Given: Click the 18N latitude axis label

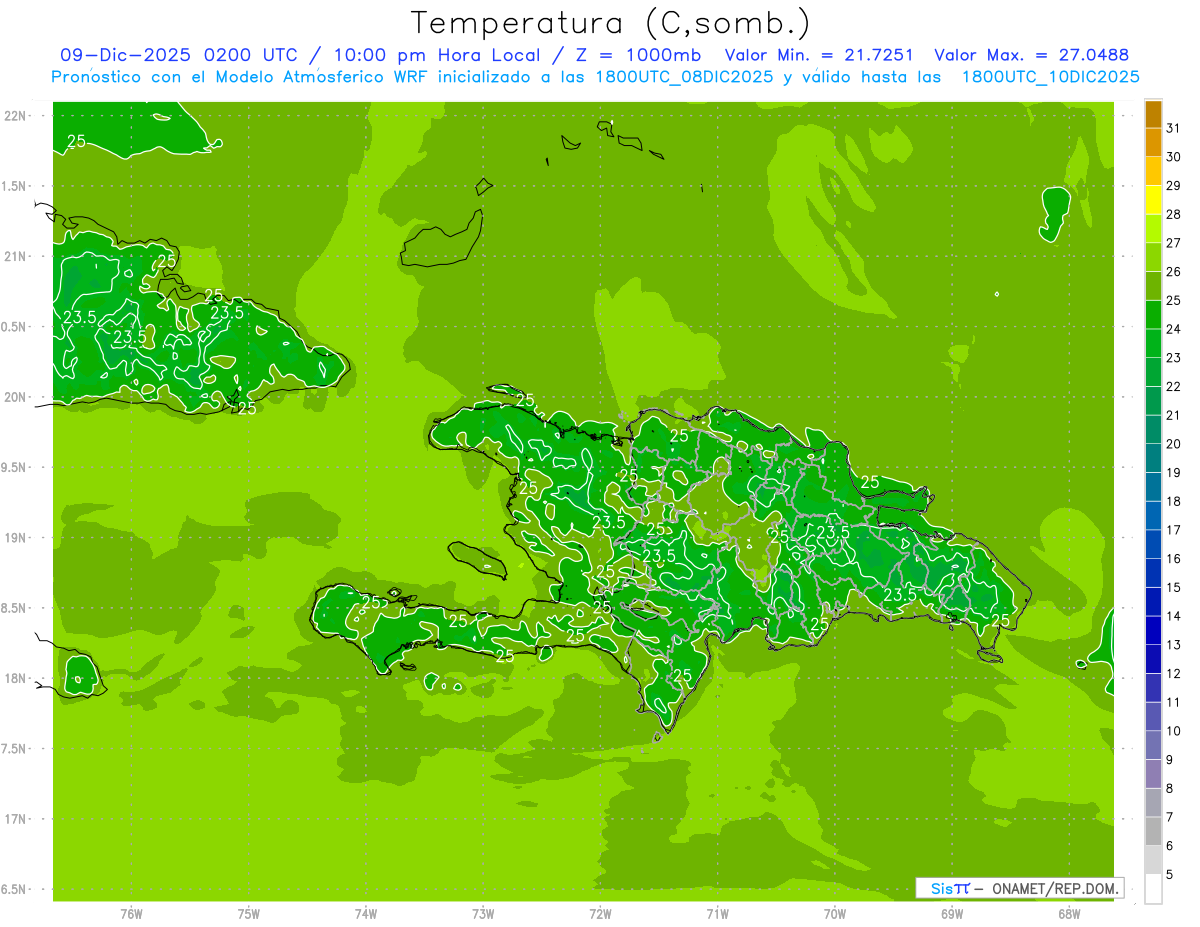Looking at the screenshot, I should [15, 678].
